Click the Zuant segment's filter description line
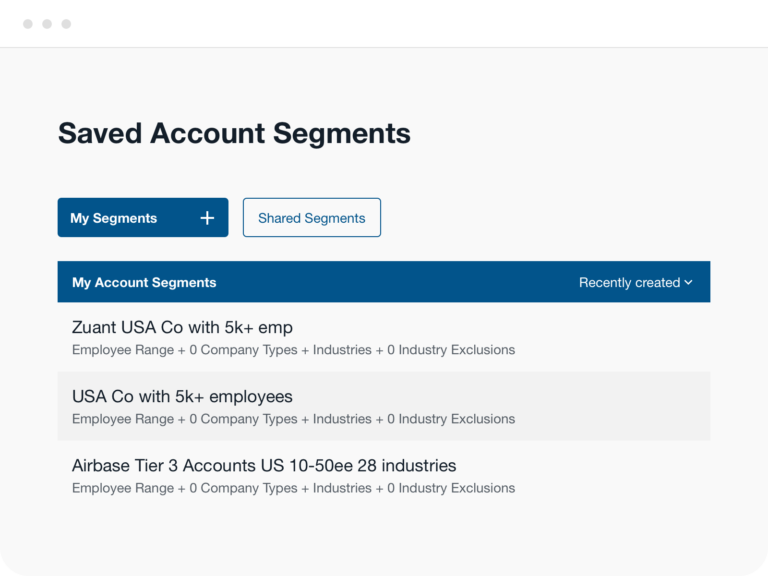This screenshot has width=768, height=576. pos(293,350)
